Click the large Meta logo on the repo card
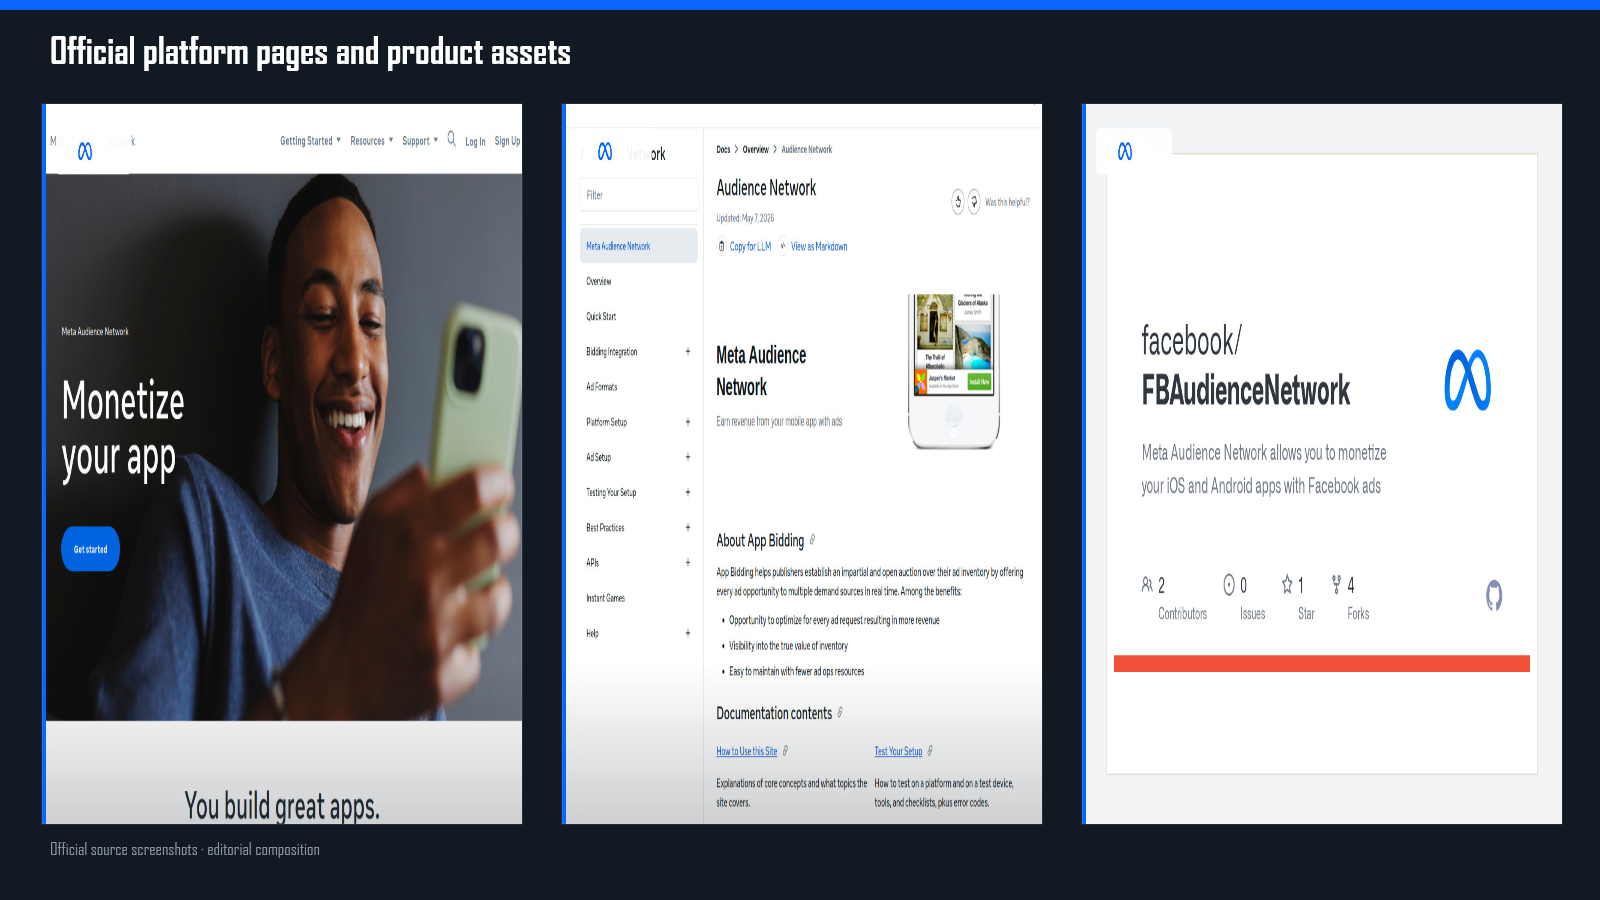 (x=1468, y=380)
